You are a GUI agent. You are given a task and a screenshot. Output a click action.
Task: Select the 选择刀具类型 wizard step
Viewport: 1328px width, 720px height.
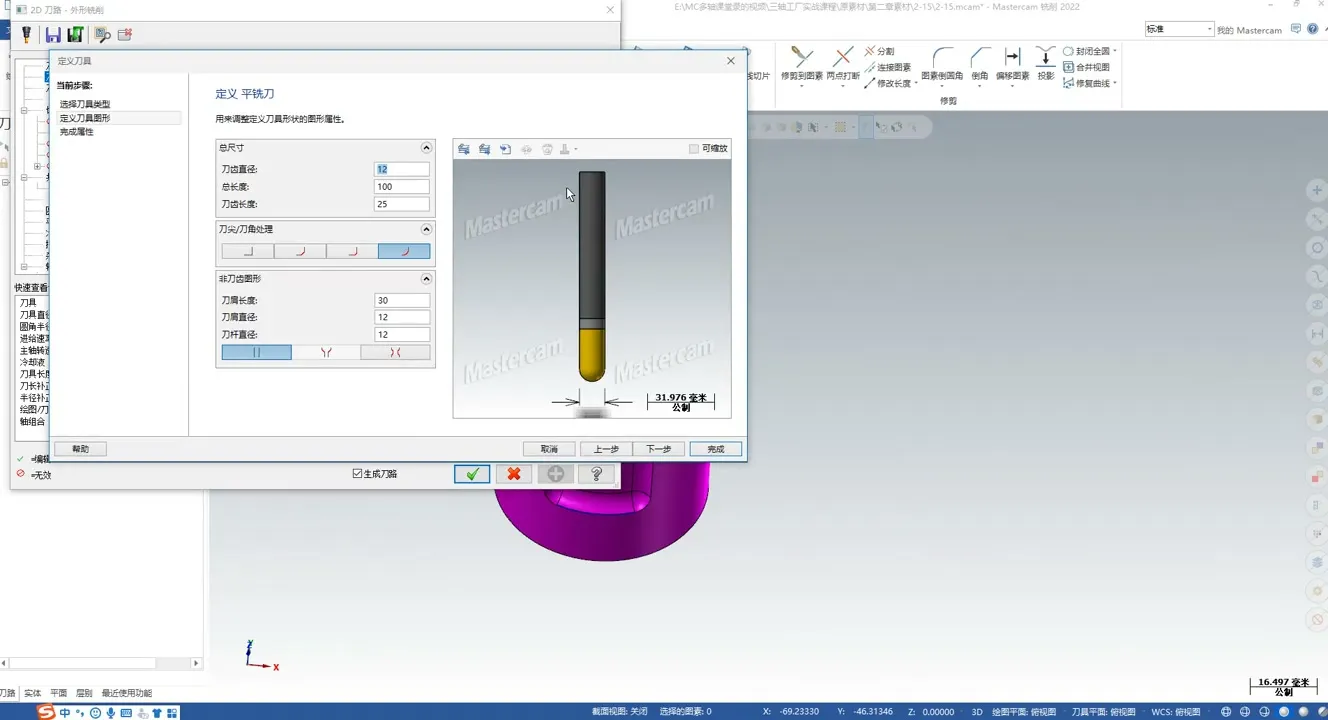(x=85, y=104)
